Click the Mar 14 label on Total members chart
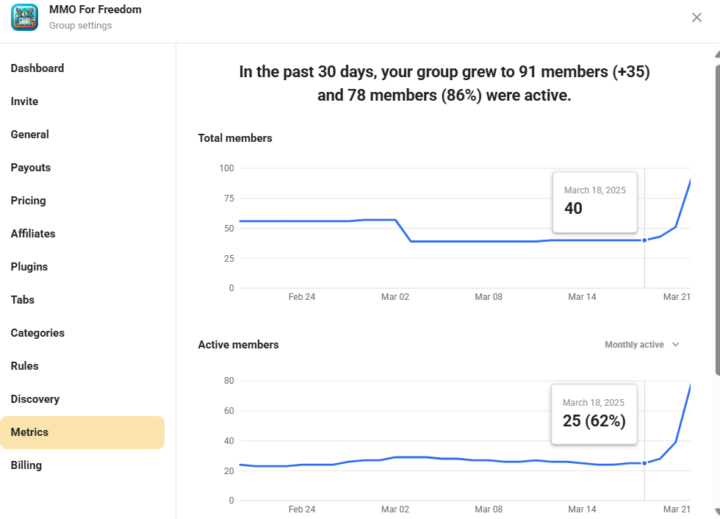The image size is (720, 519). (x=582, y=297)
